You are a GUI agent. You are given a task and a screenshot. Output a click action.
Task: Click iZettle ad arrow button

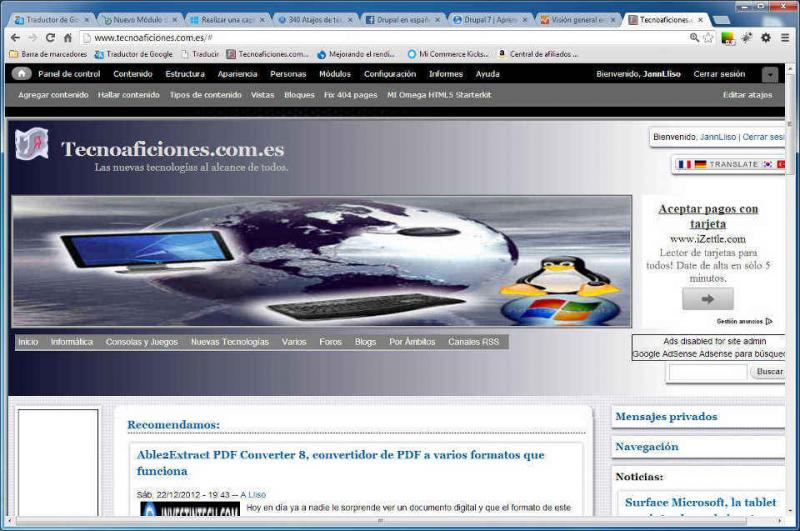pos(708,299)
